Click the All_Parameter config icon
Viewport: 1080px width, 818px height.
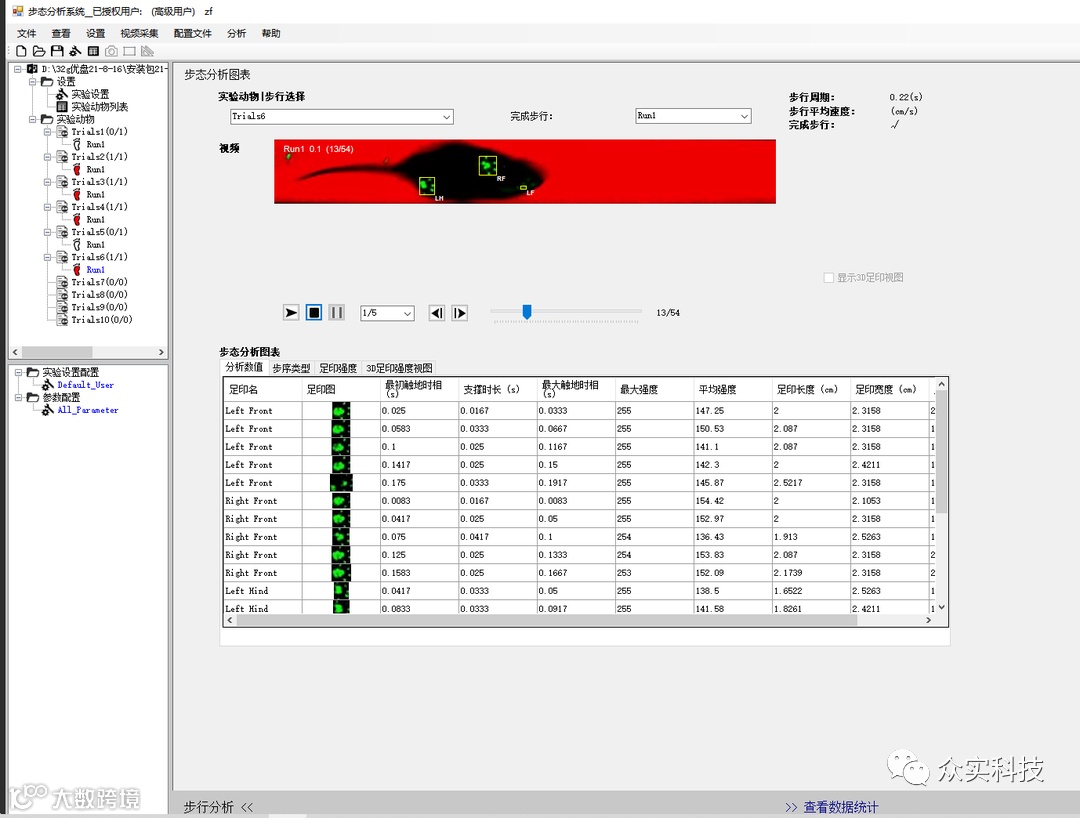coord(48,410)
